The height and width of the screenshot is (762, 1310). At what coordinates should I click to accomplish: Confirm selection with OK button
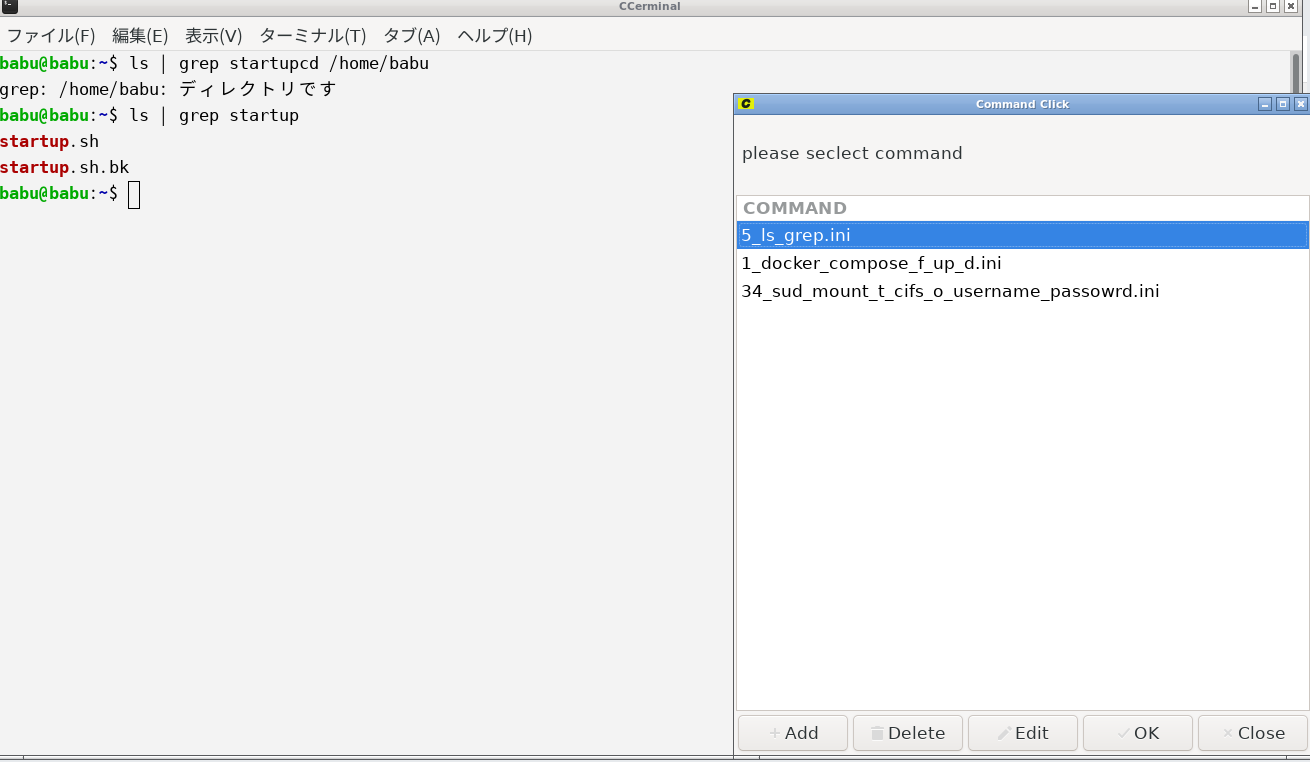[x=1137, y=733]
